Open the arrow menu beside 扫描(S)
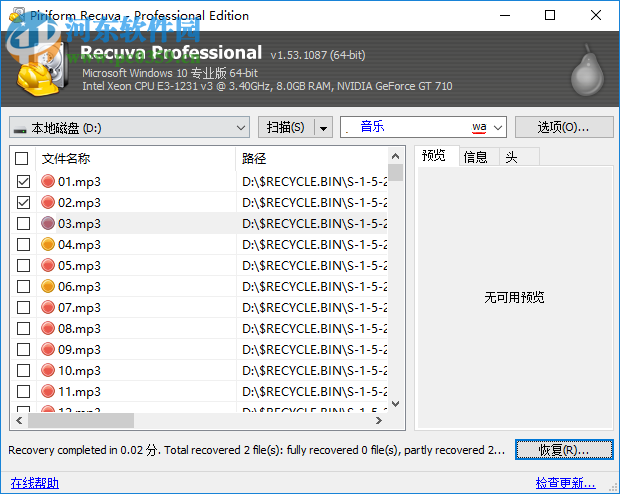The width and height of the screenshot is (620, 494). pos(323,128)
